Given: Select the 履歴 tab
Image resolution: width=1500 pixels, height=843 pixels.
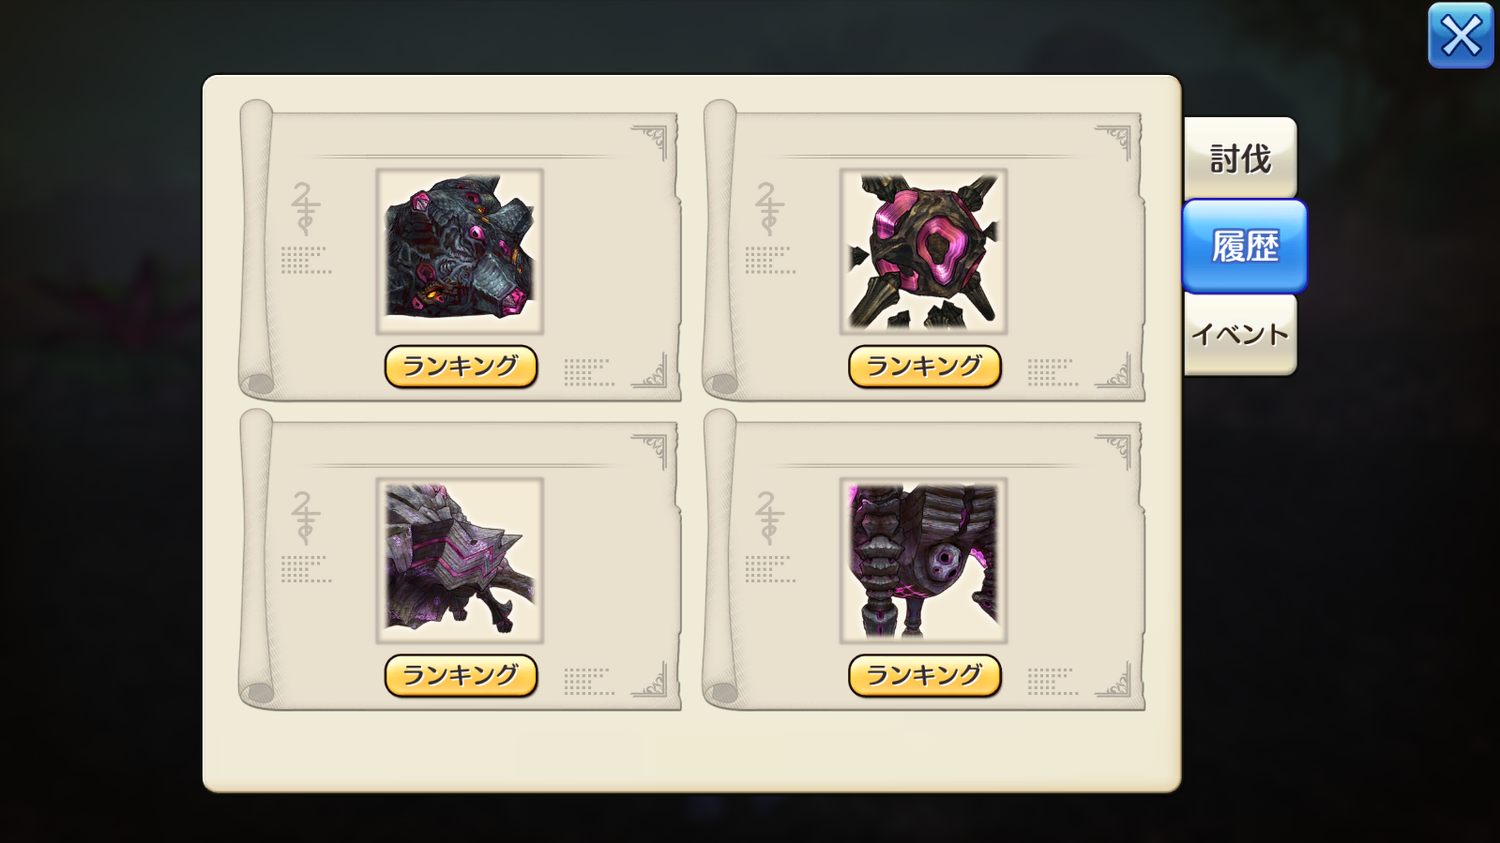Looking at the screenshot, I should pos(1245,246).
